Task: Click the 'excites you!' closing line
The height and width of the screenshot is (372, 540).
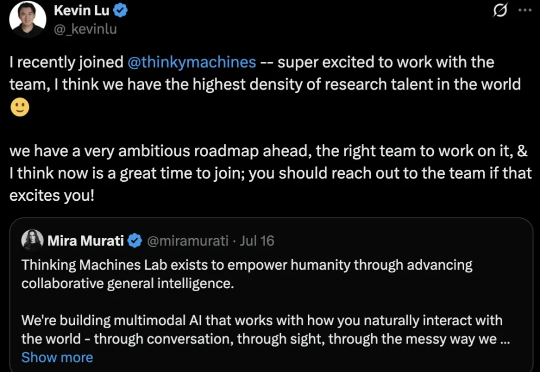Action: click(x=52, y=196)
